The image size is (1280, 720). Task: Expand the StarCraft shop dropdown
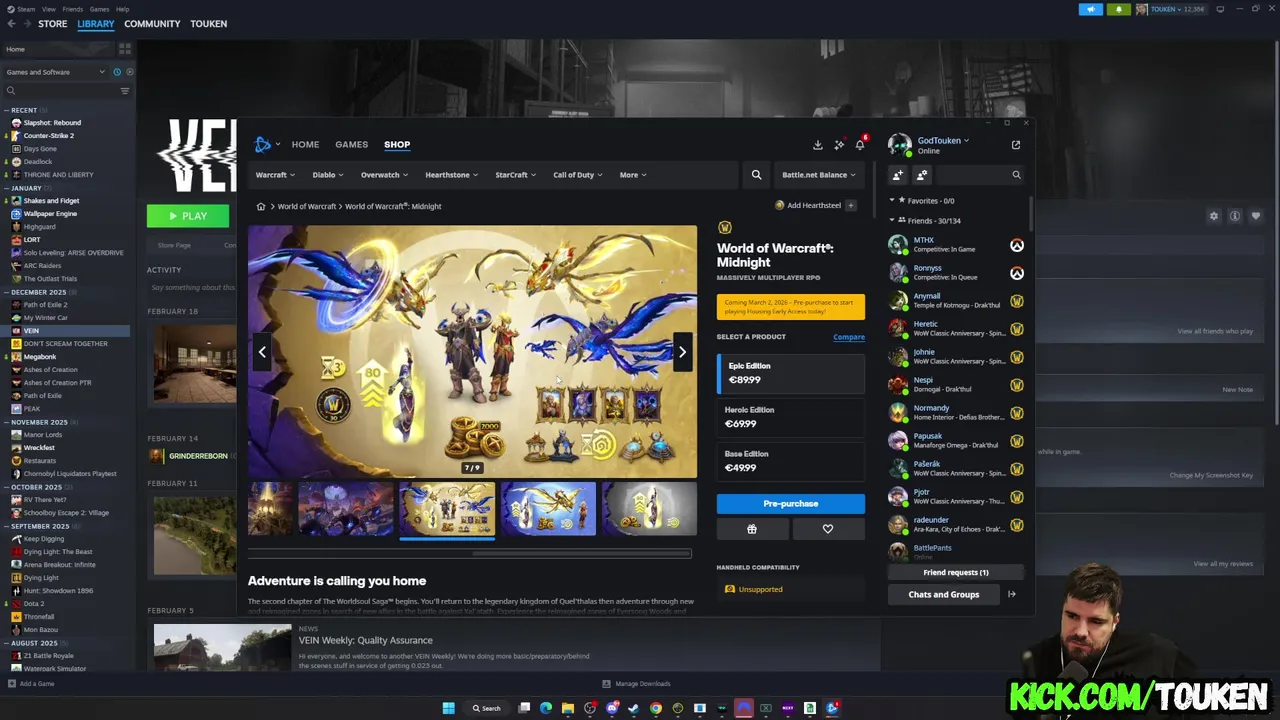coord(516,175)
